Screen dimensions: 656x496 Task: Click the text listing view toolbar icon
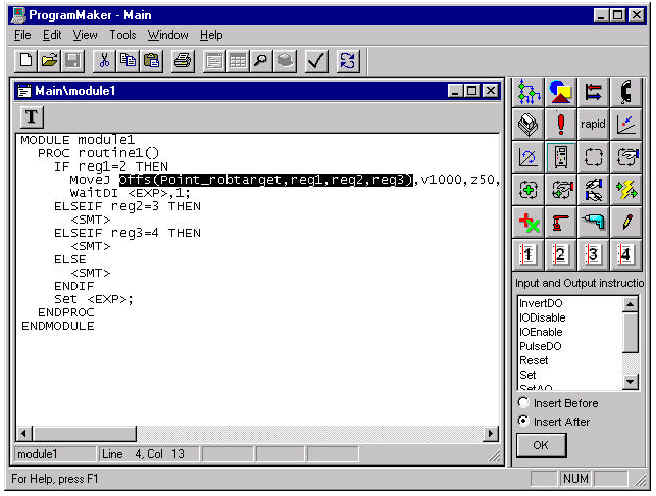pyautogui.click(x=214, y=61)
